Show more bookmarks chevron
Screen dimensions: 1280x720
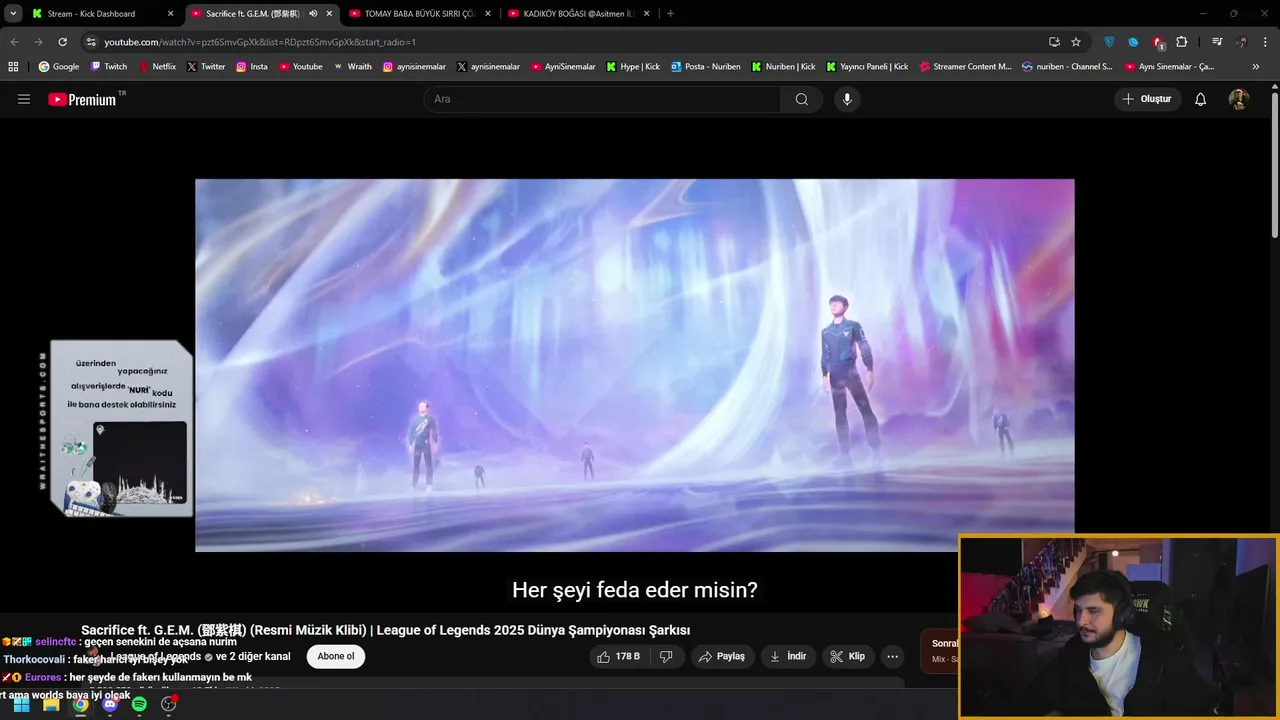tap(1256, 67)
